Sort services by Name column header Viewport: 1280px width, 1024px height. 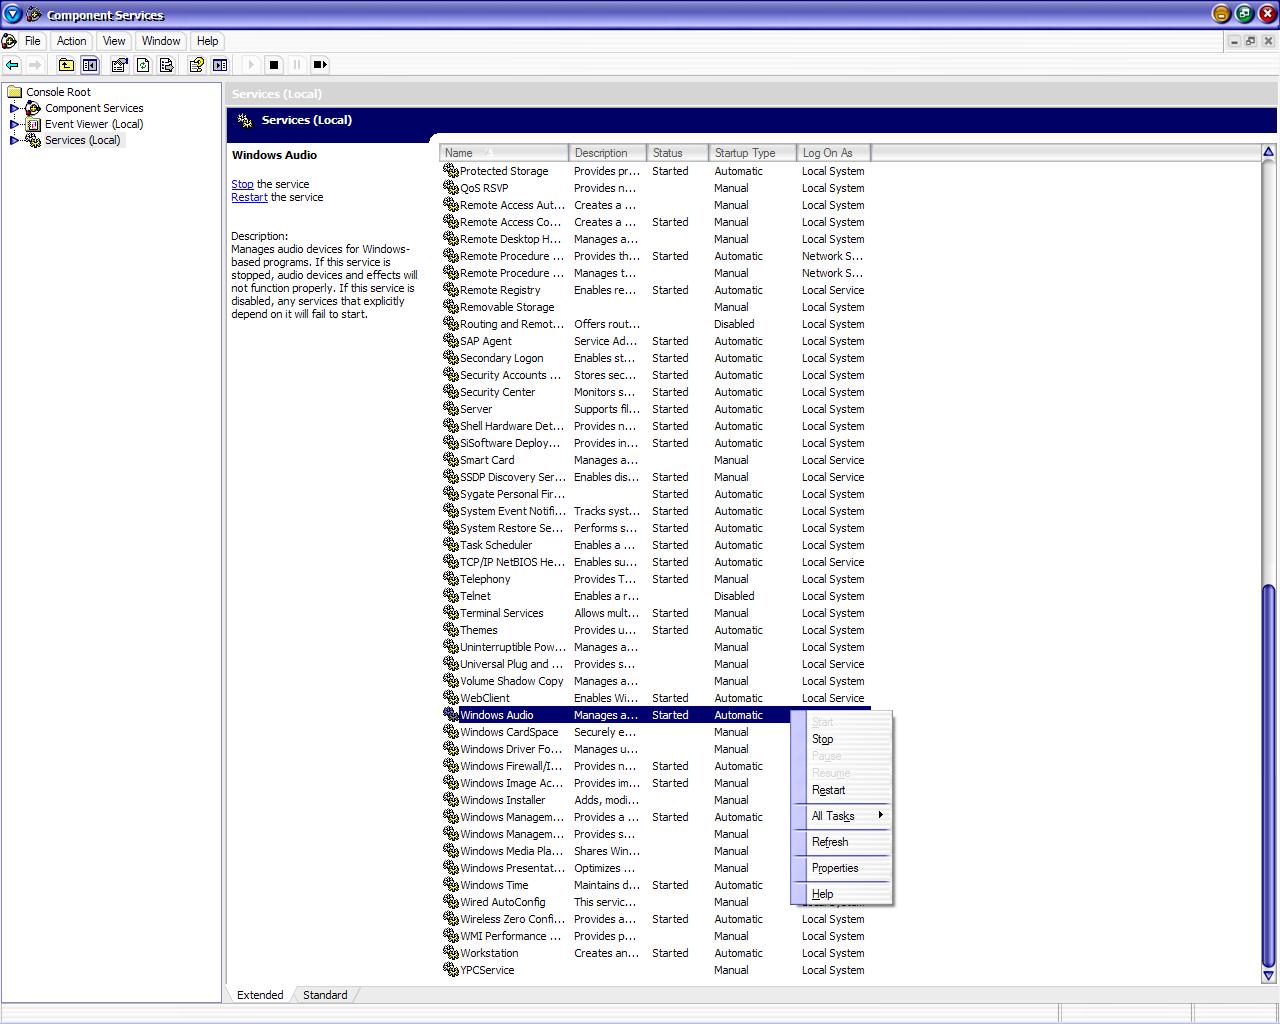[504, 153]
